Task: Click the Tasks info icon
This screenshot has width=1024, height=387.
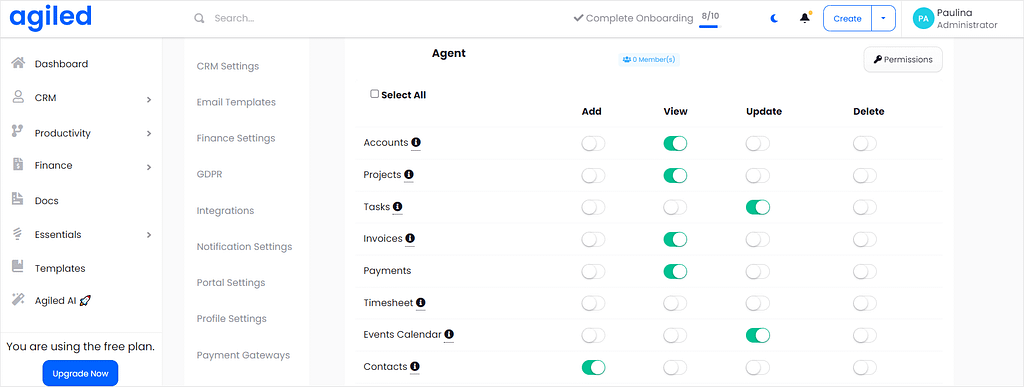Action: coord(398,207)
